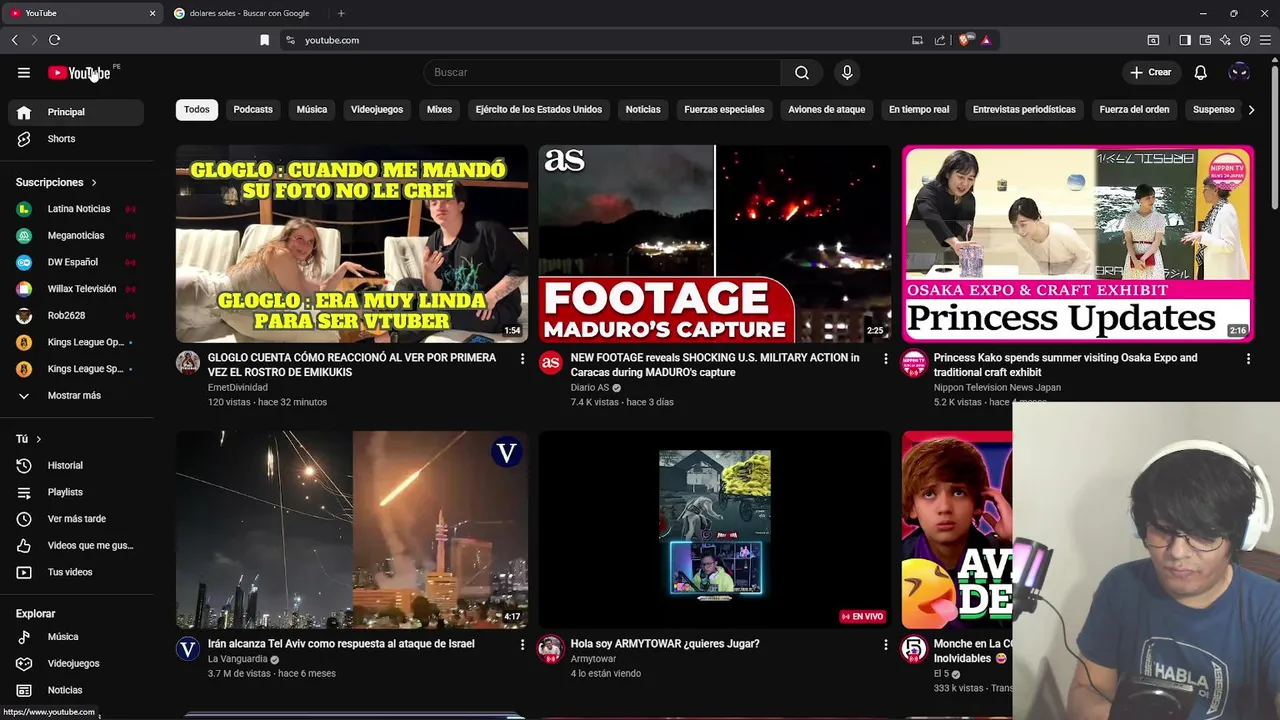Open options menu for GLOGLO video
The height and width of the screenshot is (720, 1280).
point(522,358)
